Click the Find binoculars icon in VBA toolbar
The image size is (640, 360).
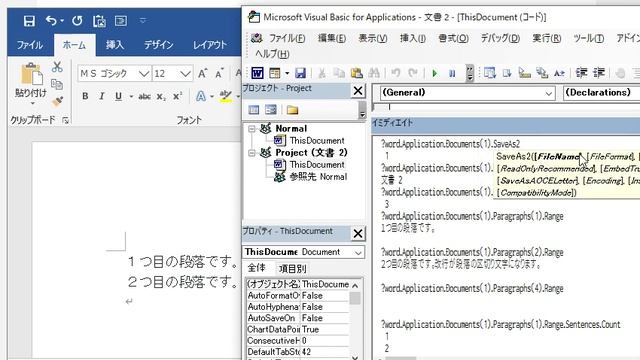click(374, 73)
